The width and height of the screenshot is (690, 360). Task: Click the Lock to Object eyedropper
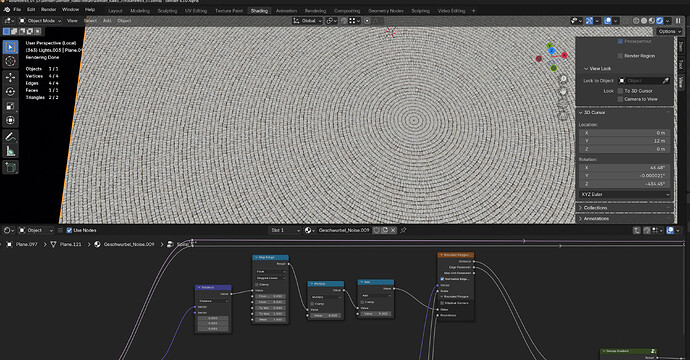(666, 81)
